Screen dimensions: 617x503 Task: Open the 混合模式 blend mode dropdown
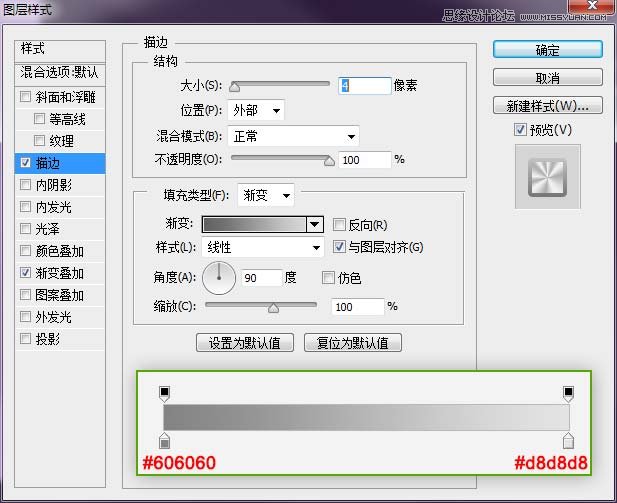pyautogui.click(x=293, y=136)
